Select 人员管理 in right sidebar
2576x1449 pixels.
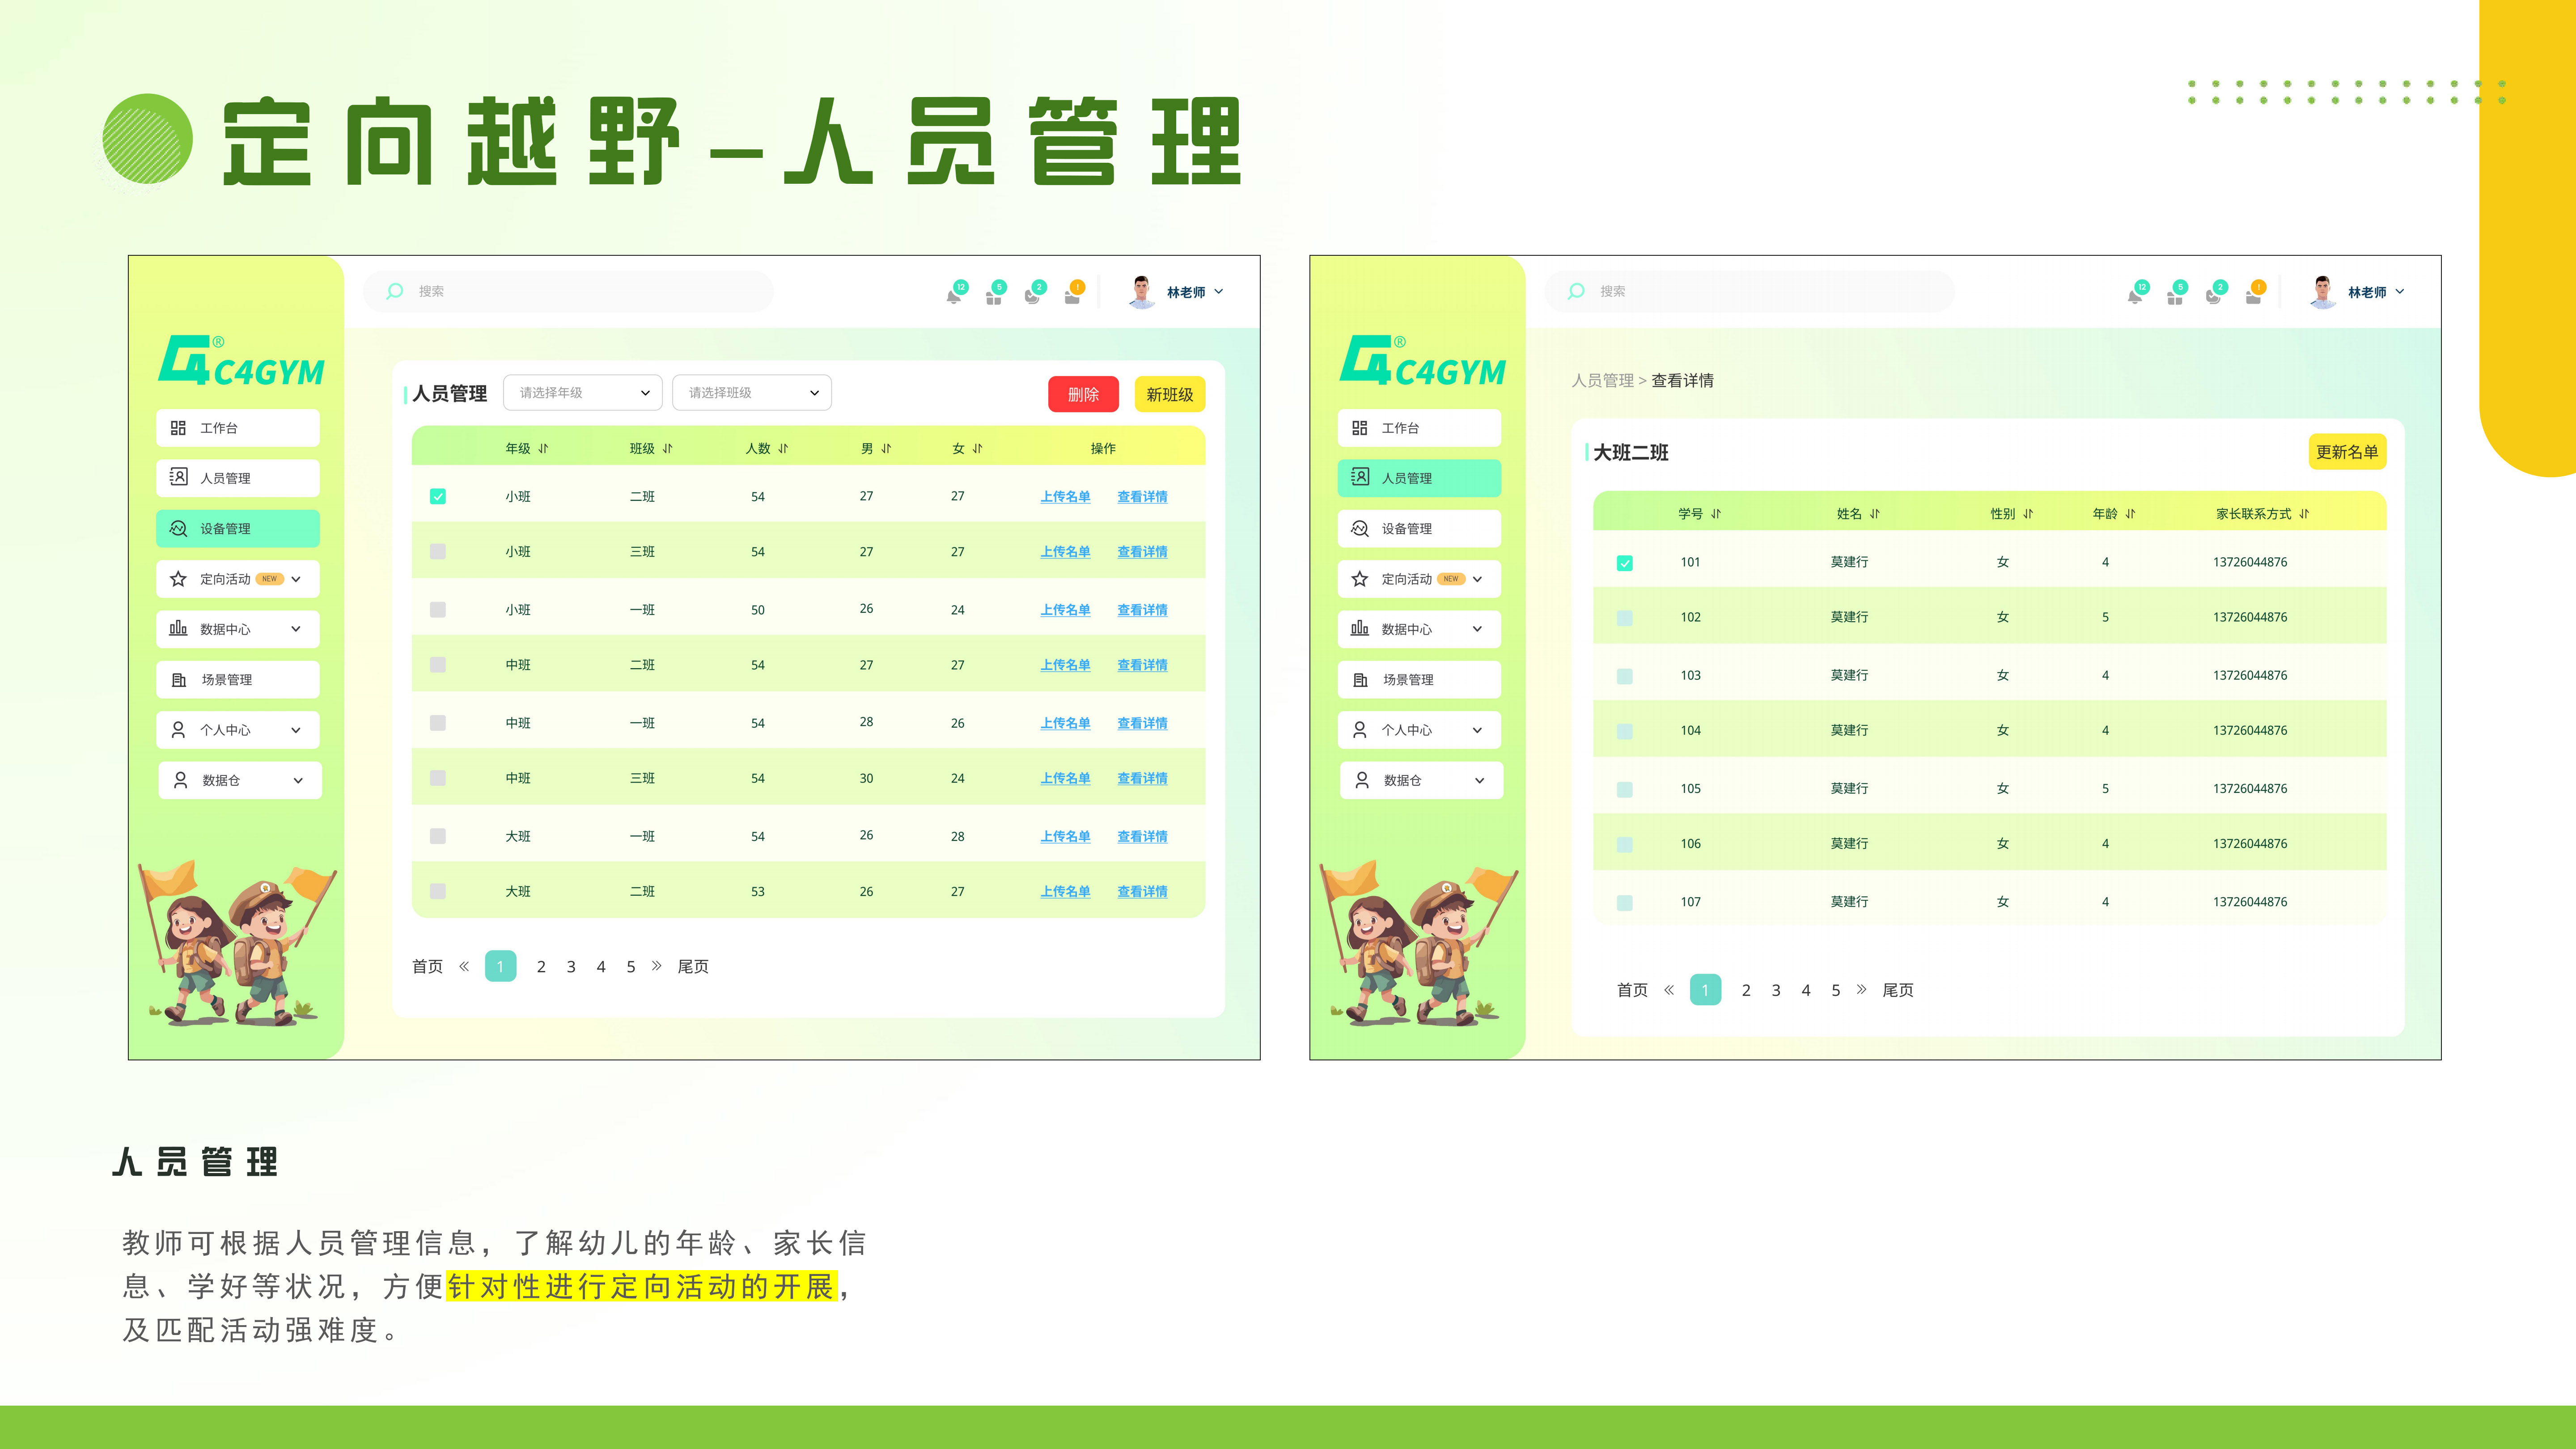(1419, 478)
